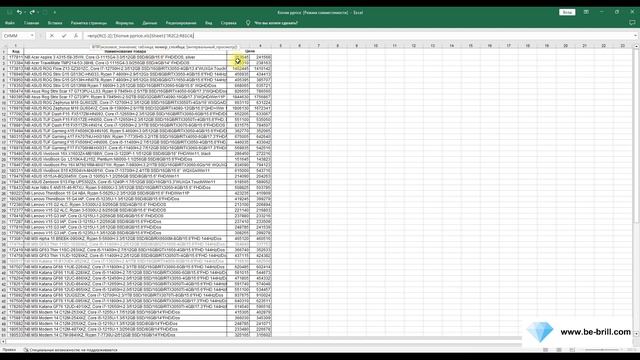Open the Comments icon below the window buttons
The width and height of the screenshot is (640, 360).
click(x=632, y=23)
